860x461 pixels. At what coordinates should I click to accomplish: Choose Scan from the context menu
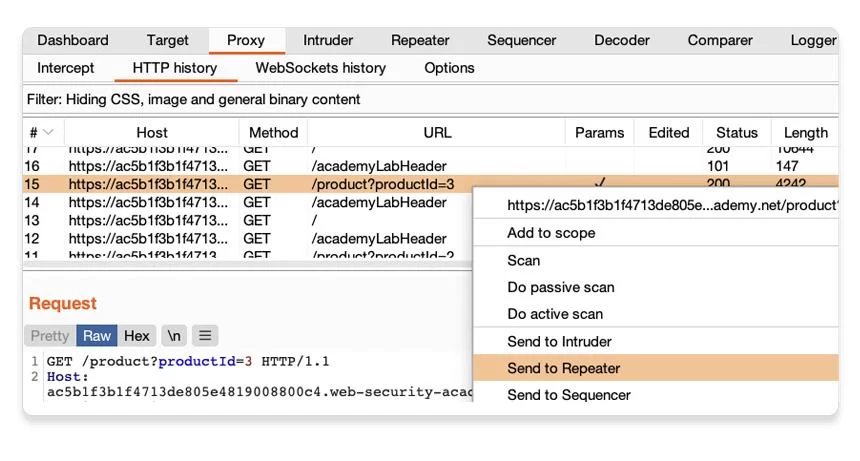(x=656, y=260)
